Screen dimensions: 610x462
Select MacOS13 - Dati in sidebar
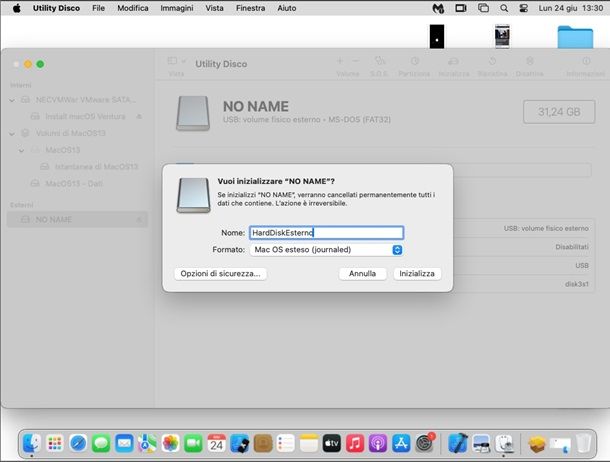pos(74,184)
